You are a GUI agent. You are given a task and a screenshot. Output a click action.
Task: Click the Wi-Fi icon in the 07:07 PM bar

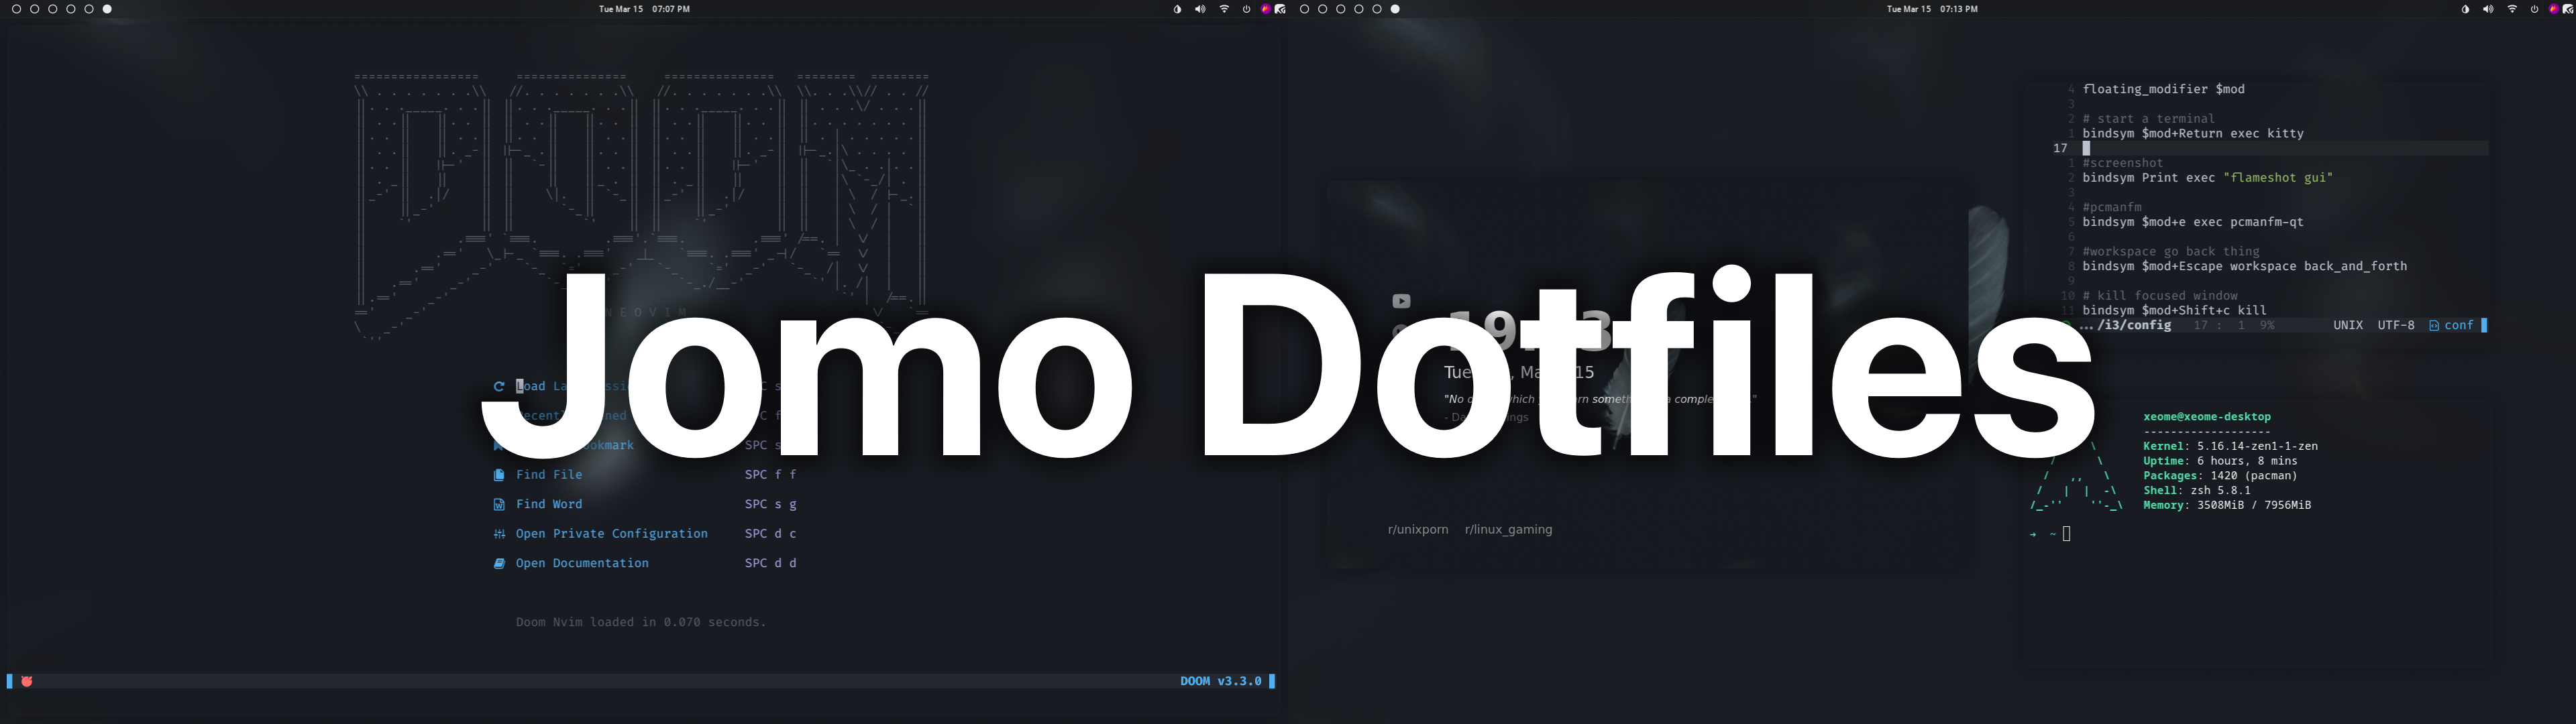pos(1224,9)
